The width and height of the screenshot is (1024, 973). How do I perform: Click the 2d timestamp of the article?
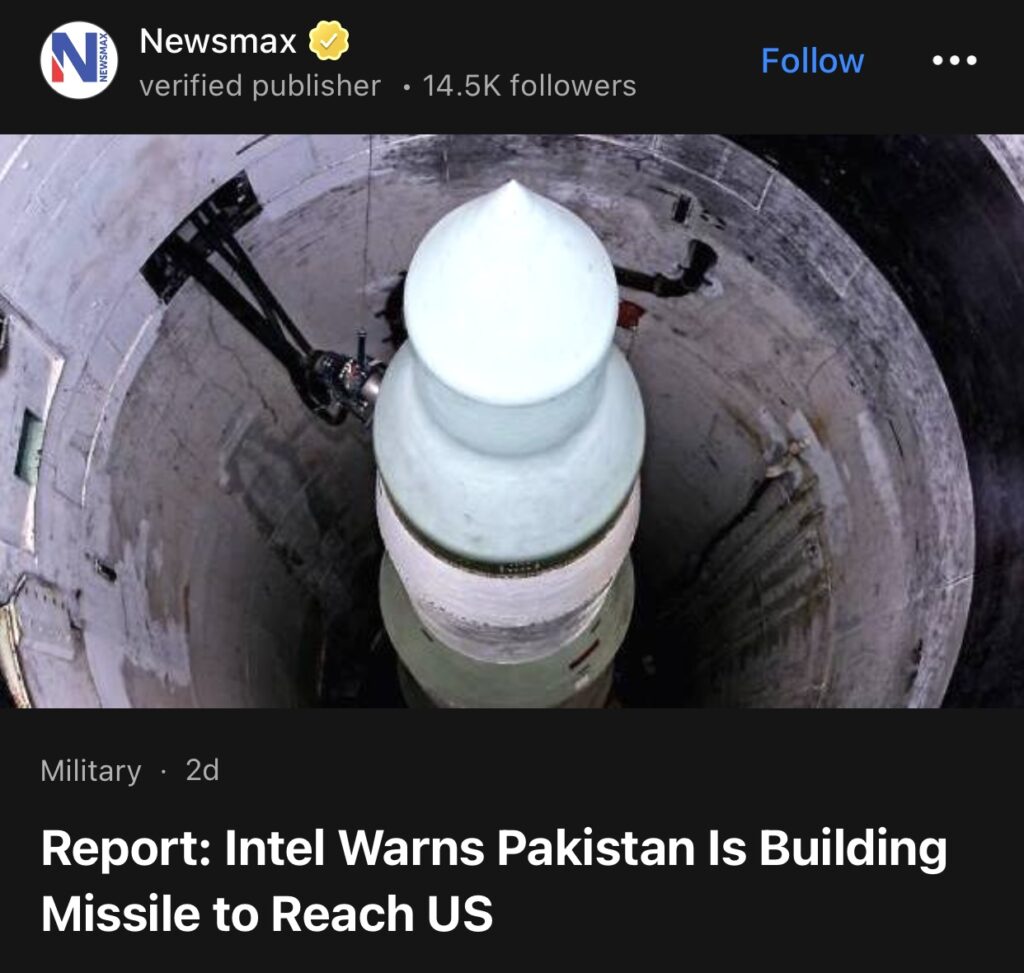pos(202,770)
